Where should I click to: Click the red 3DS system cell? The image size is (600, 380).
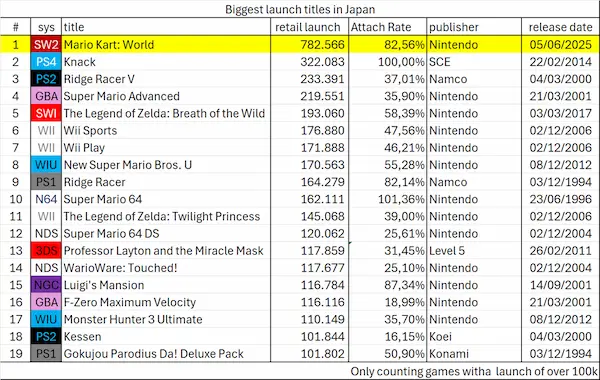[x=46, y=251]
